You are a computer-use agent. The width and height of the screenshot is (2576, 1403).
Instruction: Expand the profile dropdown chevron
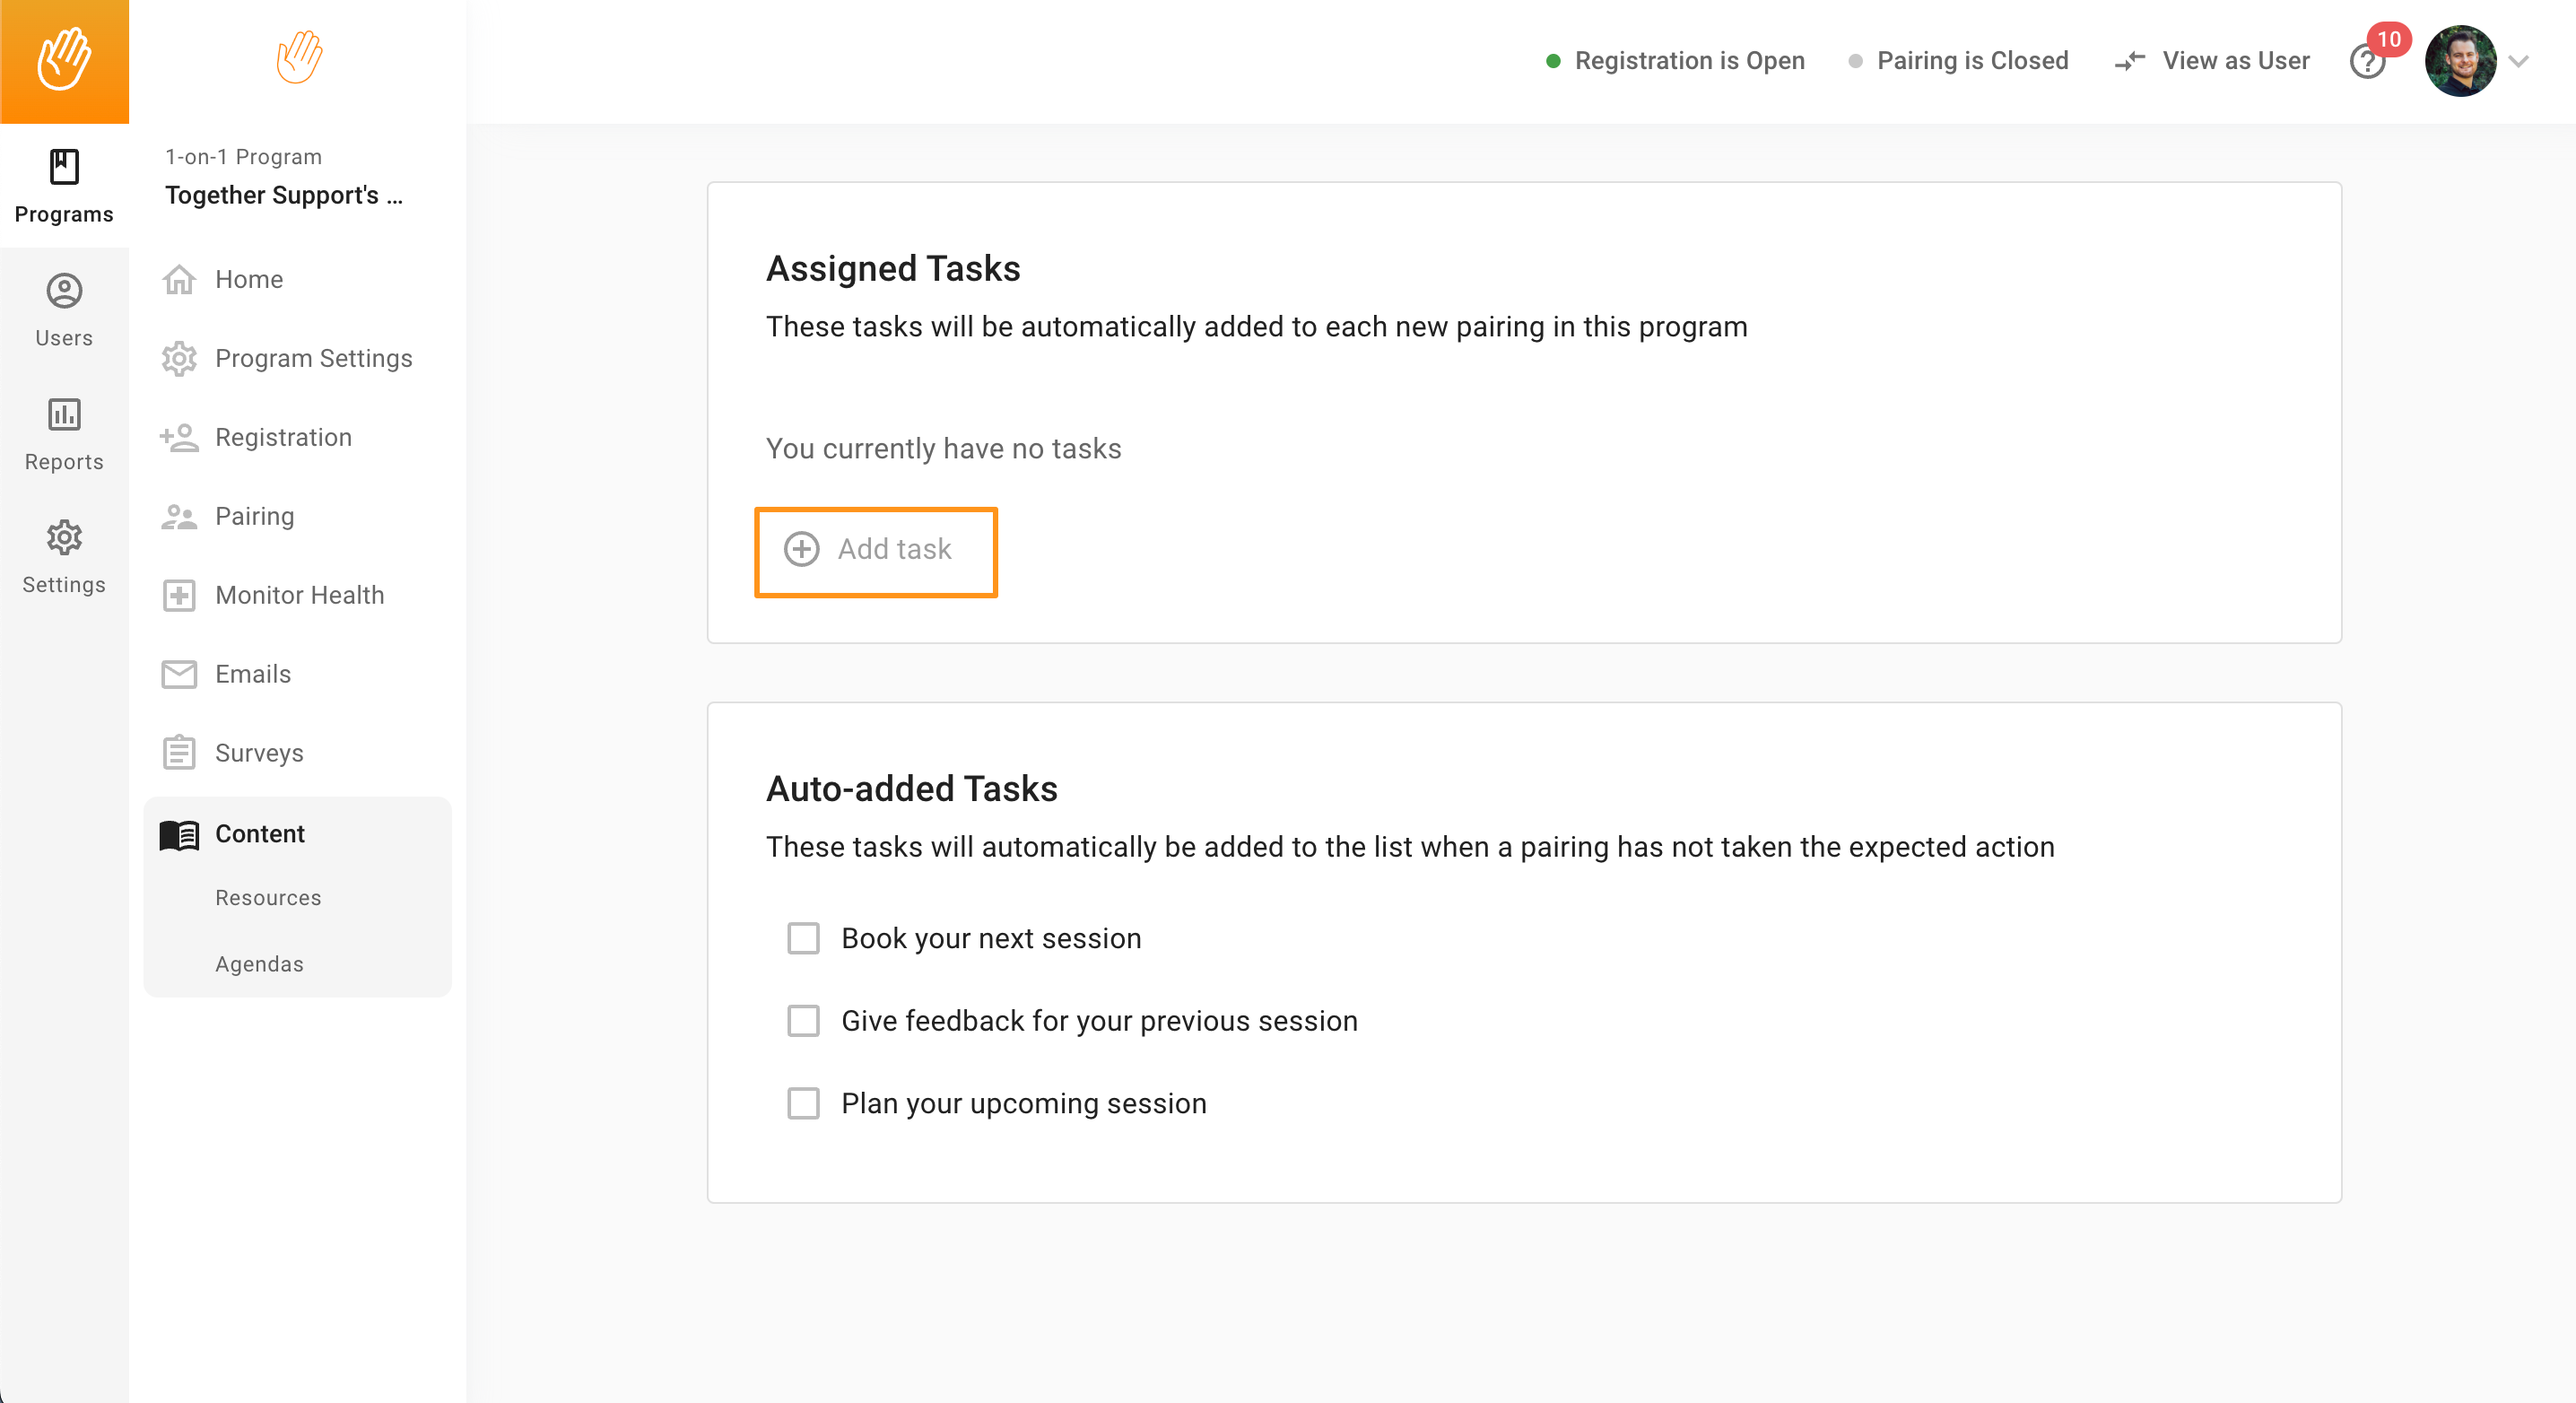coord(2518,61)
